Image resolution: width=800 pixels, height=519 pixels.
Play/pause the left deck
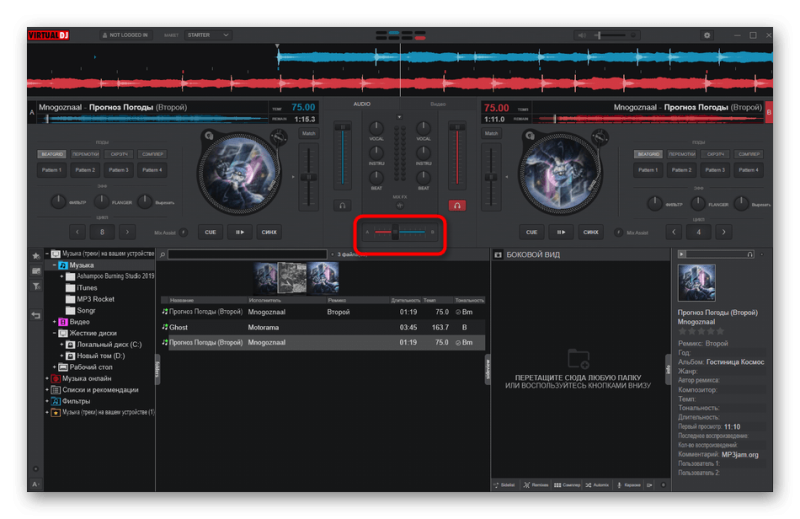[240, 232]
